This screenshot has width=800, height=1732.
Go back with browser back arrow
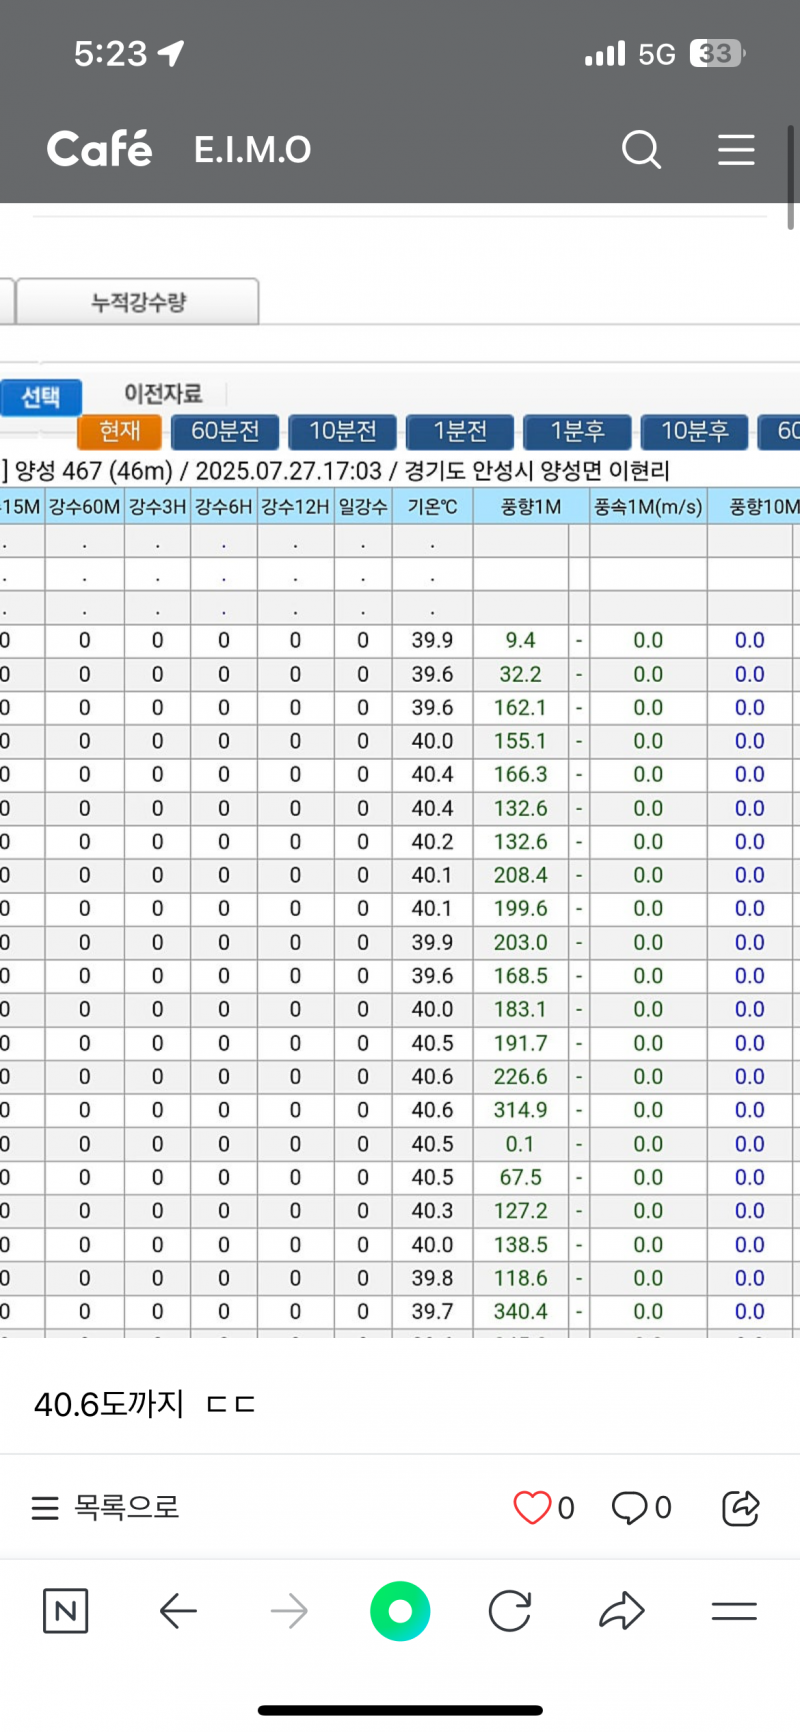(178, 1611)
